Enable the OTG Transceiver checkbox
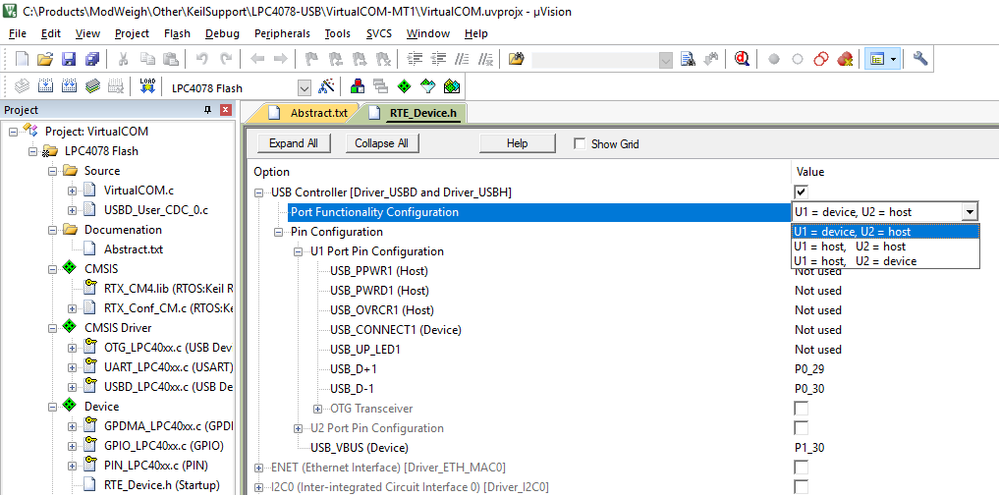 pyautogui.click(x=801, y=408)
